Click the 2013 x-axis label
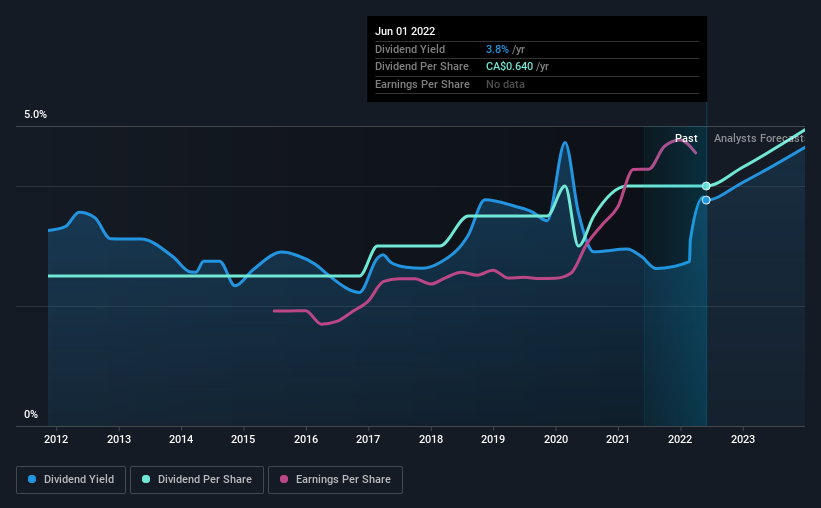This screenshot has height=508, width=821. coord(119,439)
